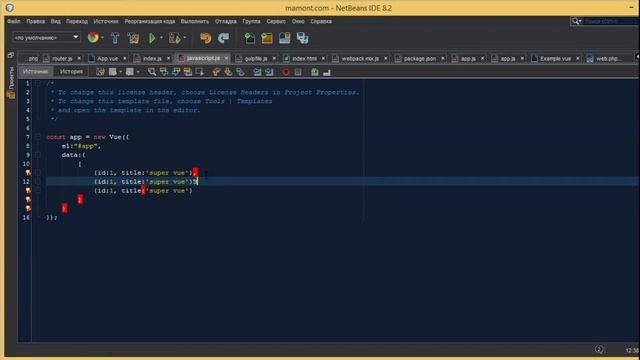The image size is (640, 360).
Task: Open the Chrome browser selection icon
Action: pos(93,38)
